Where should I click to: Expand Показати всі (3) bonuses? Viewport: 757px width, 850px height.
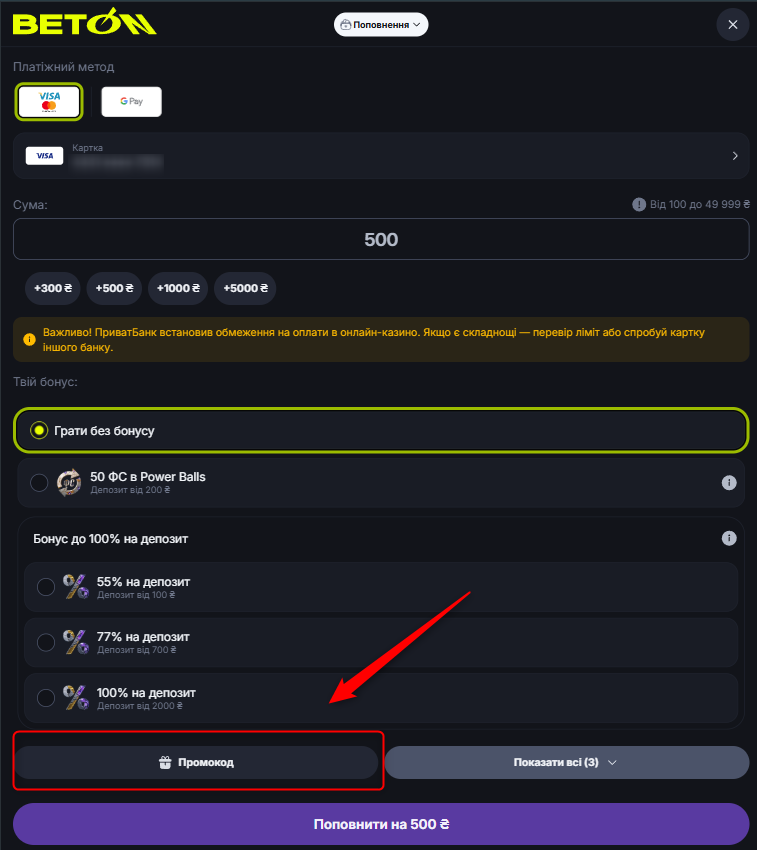click(x=567, y=762)
